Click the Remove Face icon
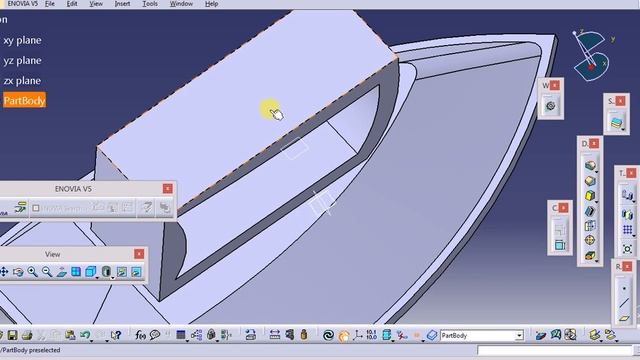Image resolution: width=640 pixels, height=360 pixels. (x=590, y=256)
